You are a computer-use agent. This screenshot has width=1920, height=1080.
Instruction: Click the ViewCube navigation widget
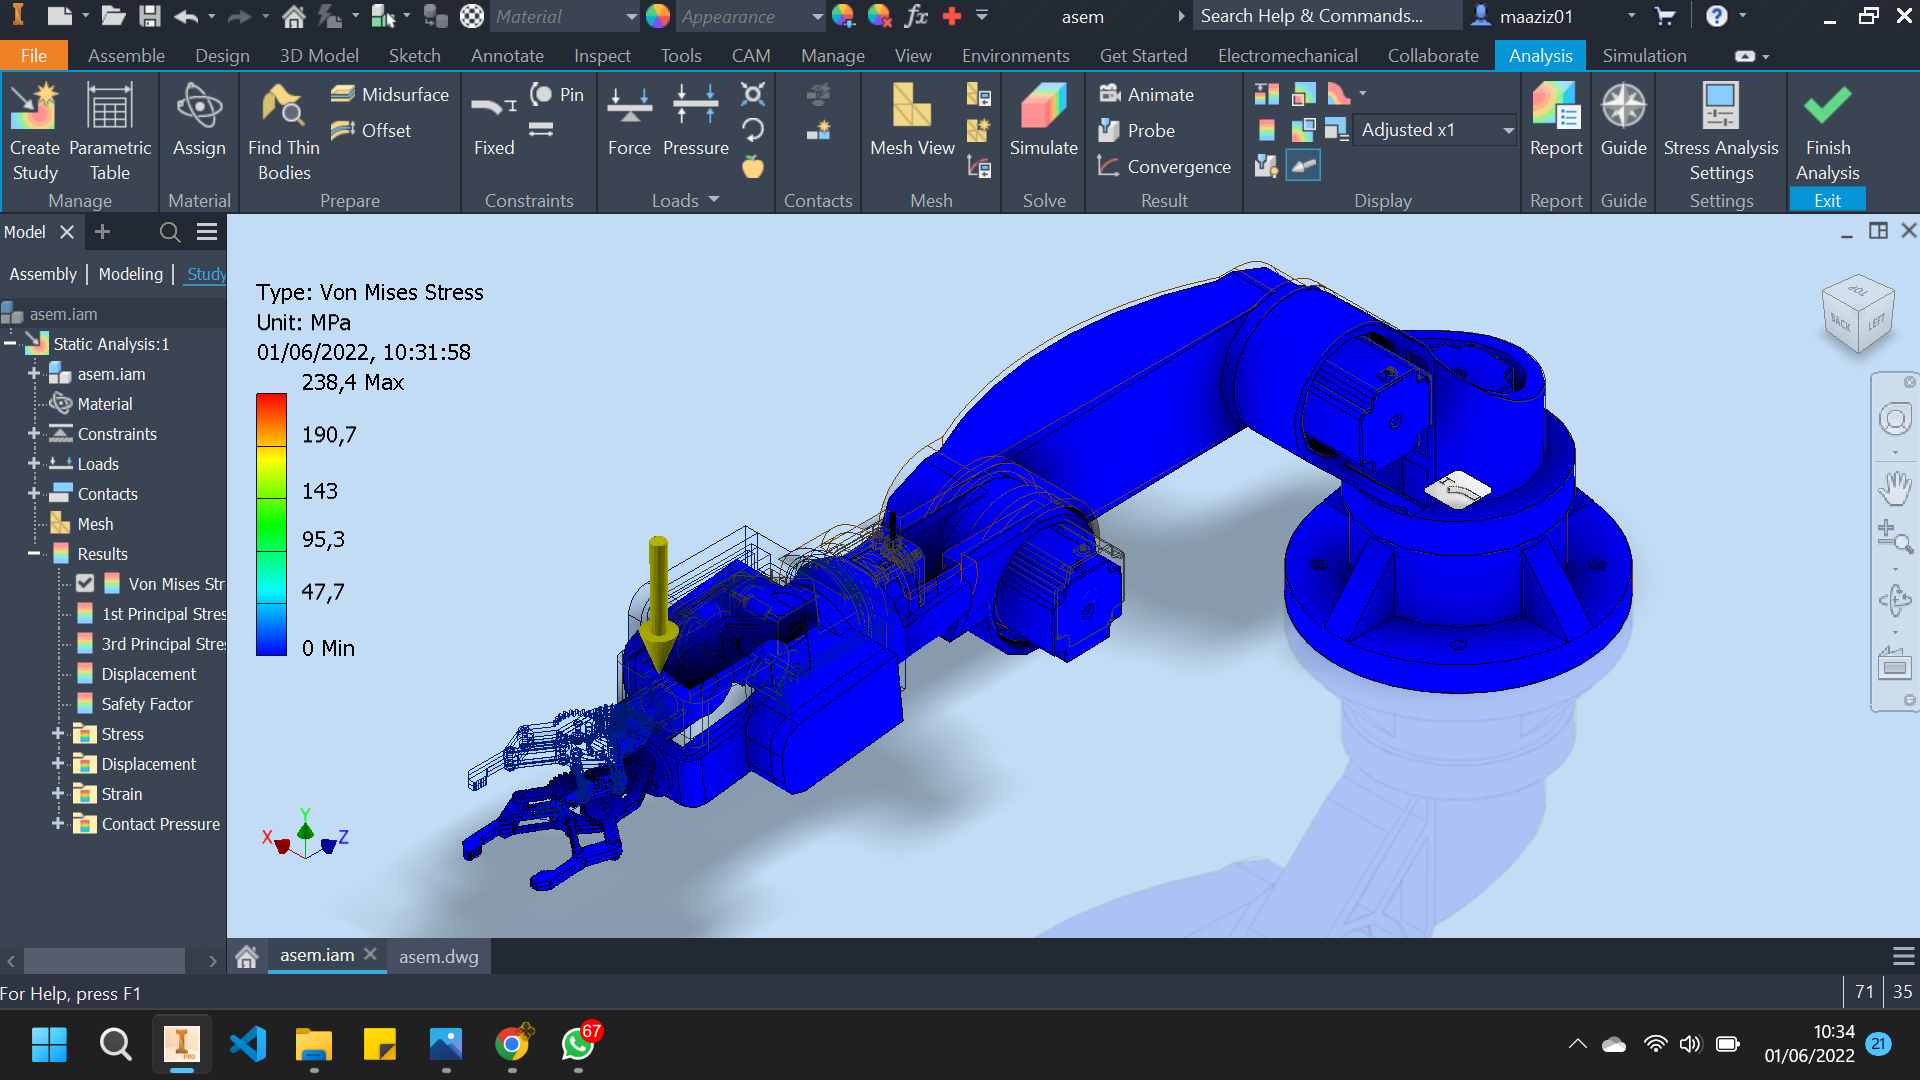tap(1858, 314)
